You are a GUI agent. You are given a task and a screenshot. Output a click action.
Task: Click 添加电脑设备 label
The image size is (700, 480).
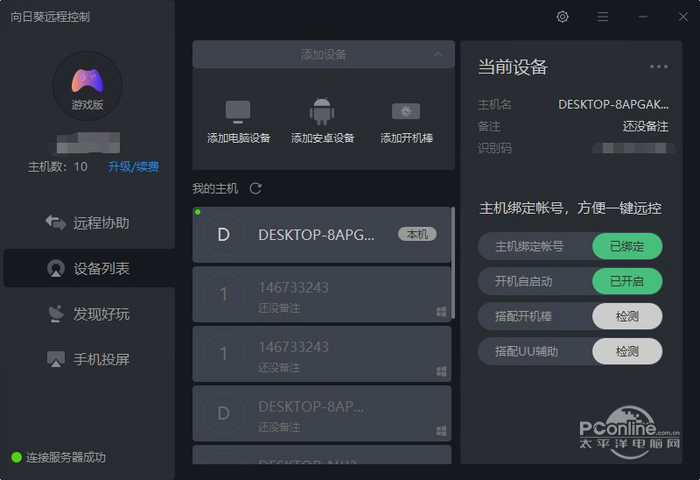(x=238, y=138)
